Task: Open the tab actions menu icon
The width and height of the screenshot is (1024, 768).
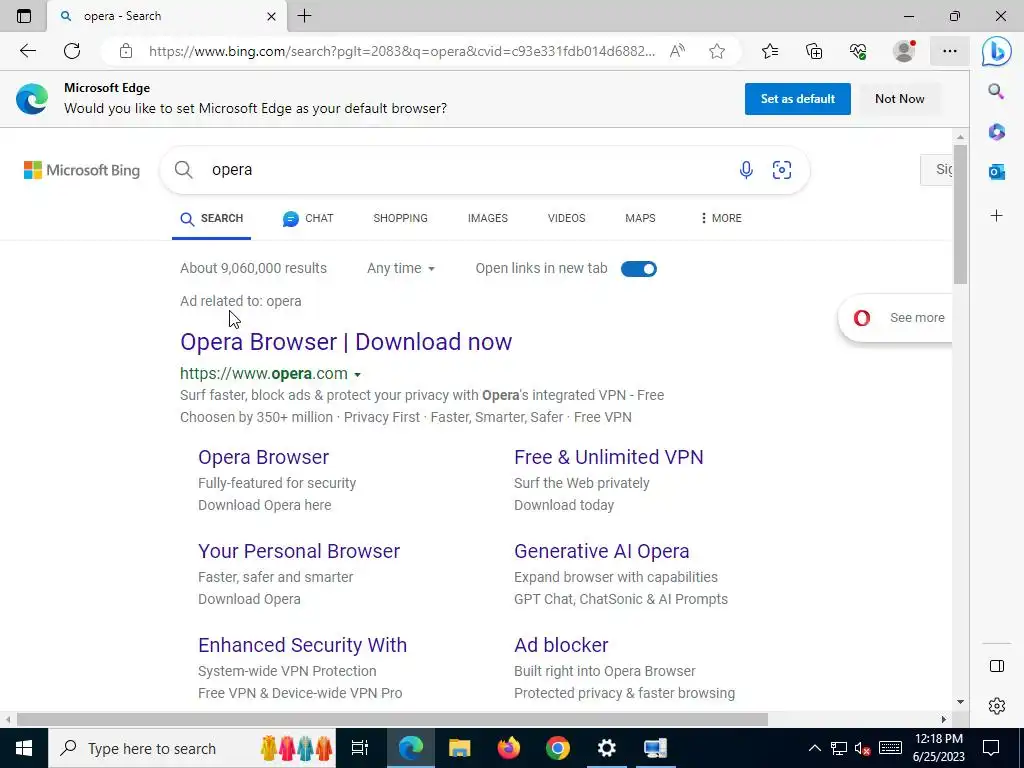Action: (24, 16)
